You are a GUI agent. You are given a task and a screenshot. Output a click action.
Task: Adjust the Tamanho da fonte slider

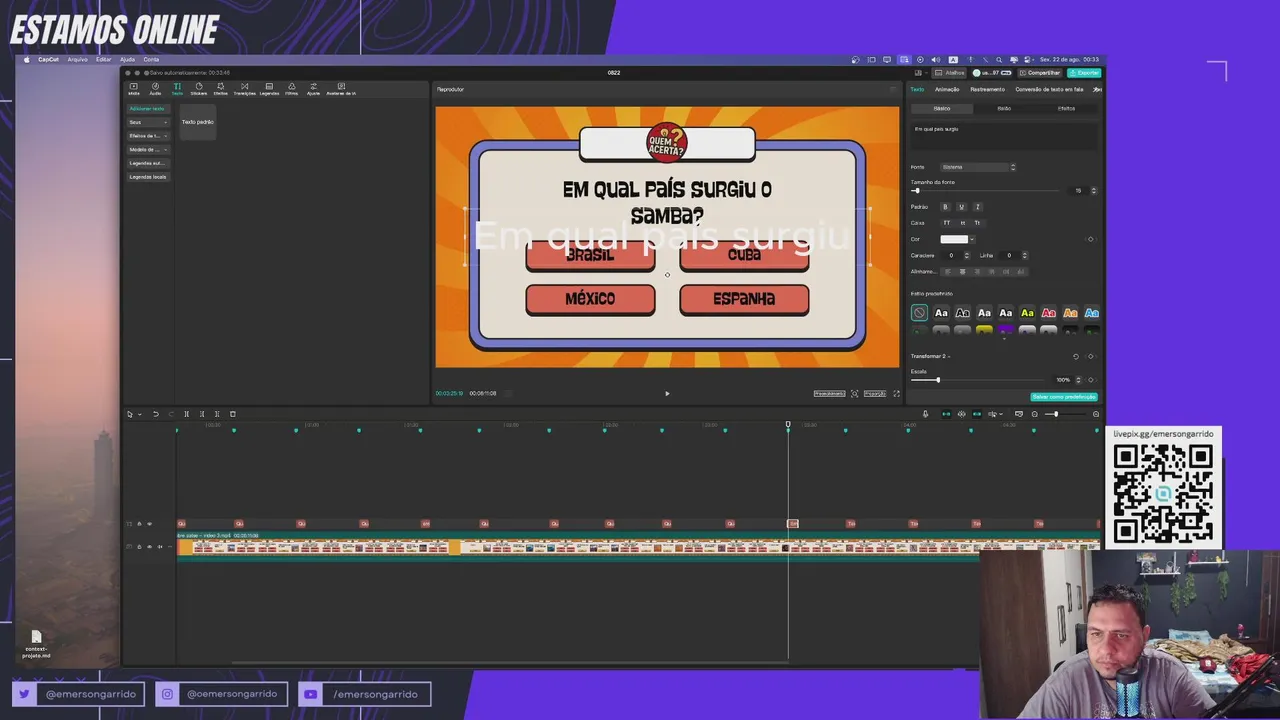[x=986, y=190]
